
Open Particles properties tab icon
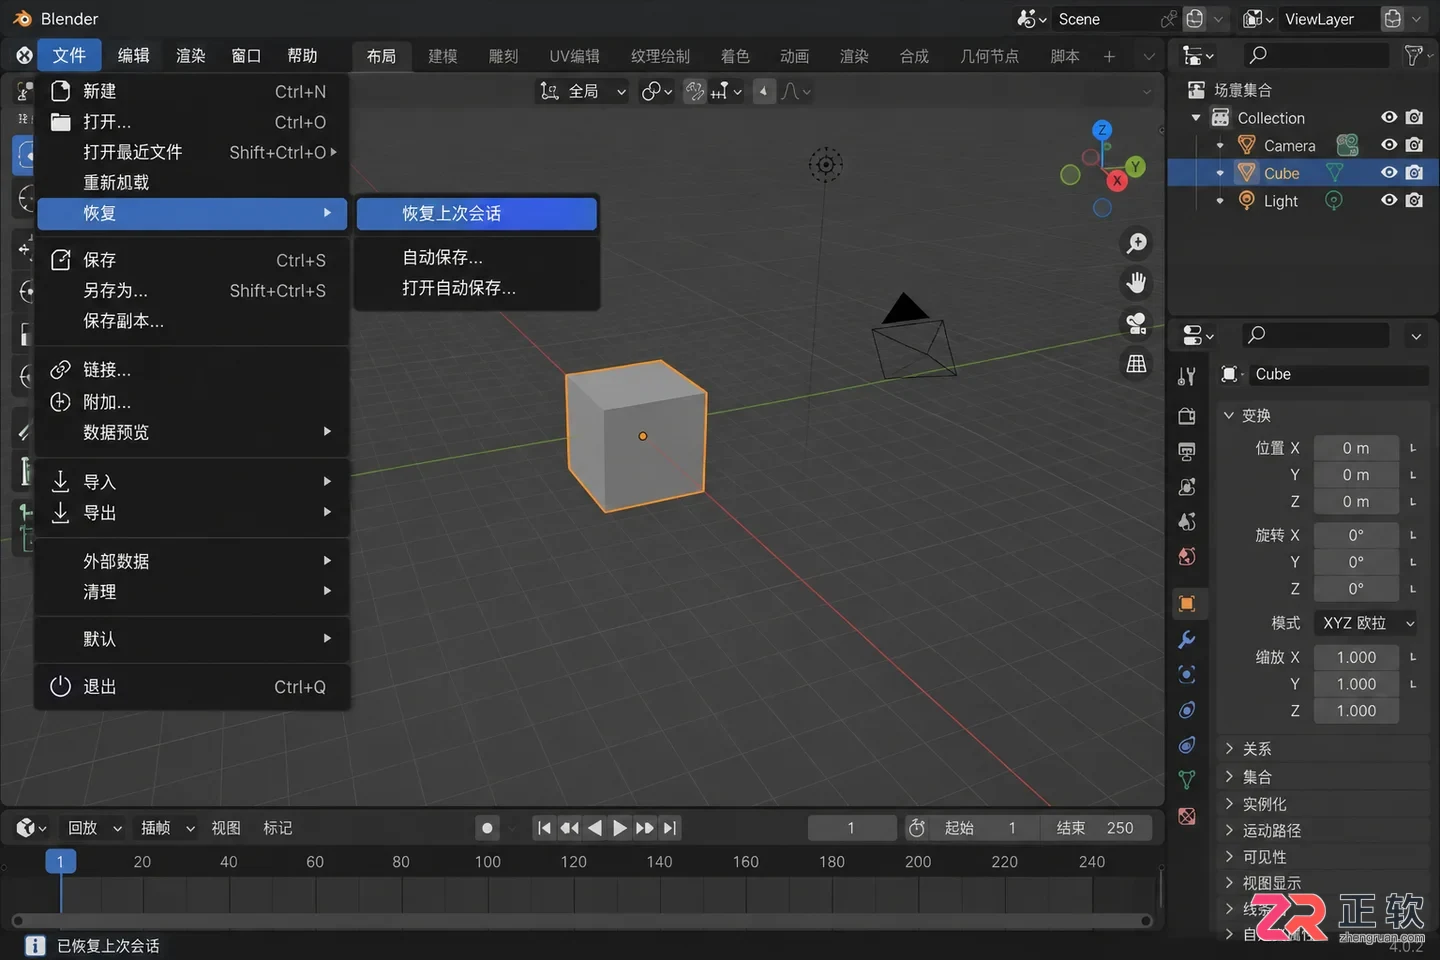1187,674
